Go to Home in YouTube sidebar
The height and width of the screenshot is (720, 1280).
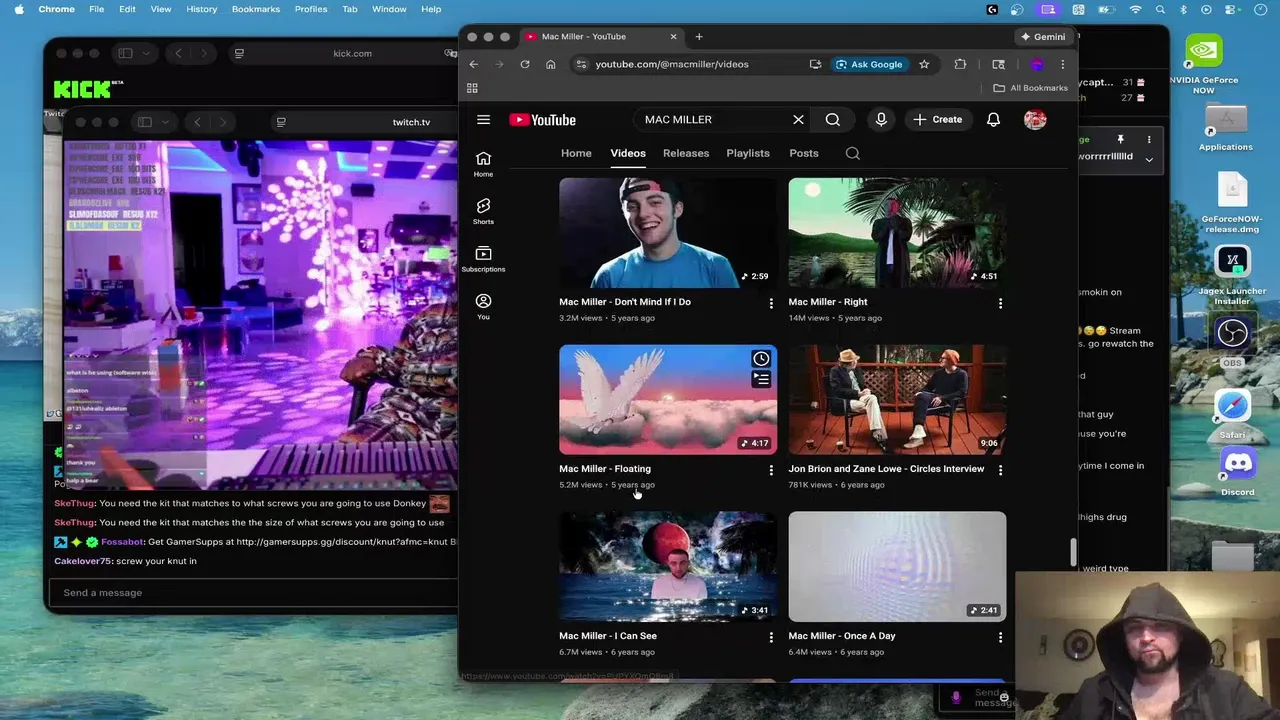[x=483, y=164]
